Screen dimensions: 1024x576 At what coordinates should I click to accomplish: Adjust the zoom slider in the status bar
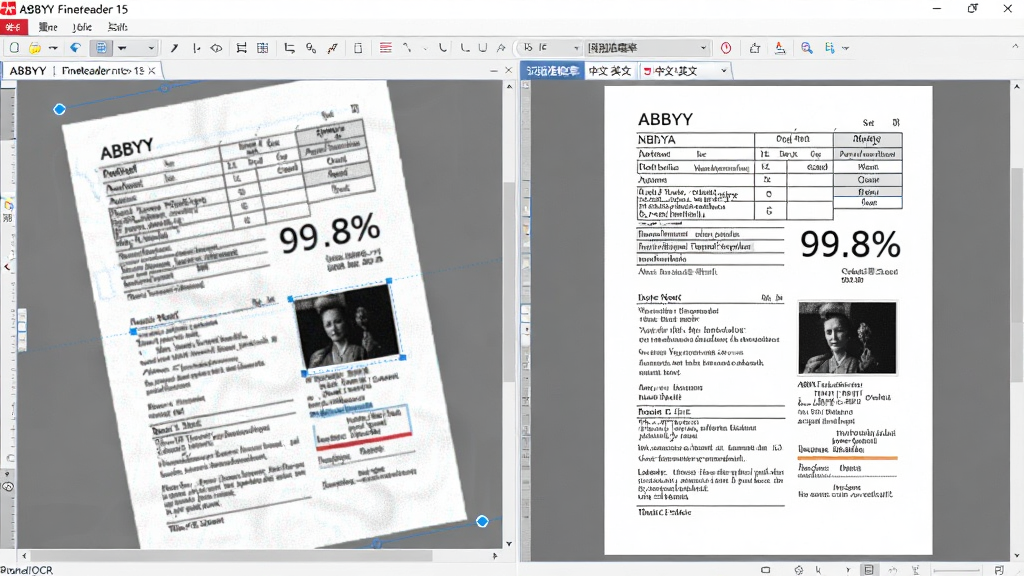point(956,570)
